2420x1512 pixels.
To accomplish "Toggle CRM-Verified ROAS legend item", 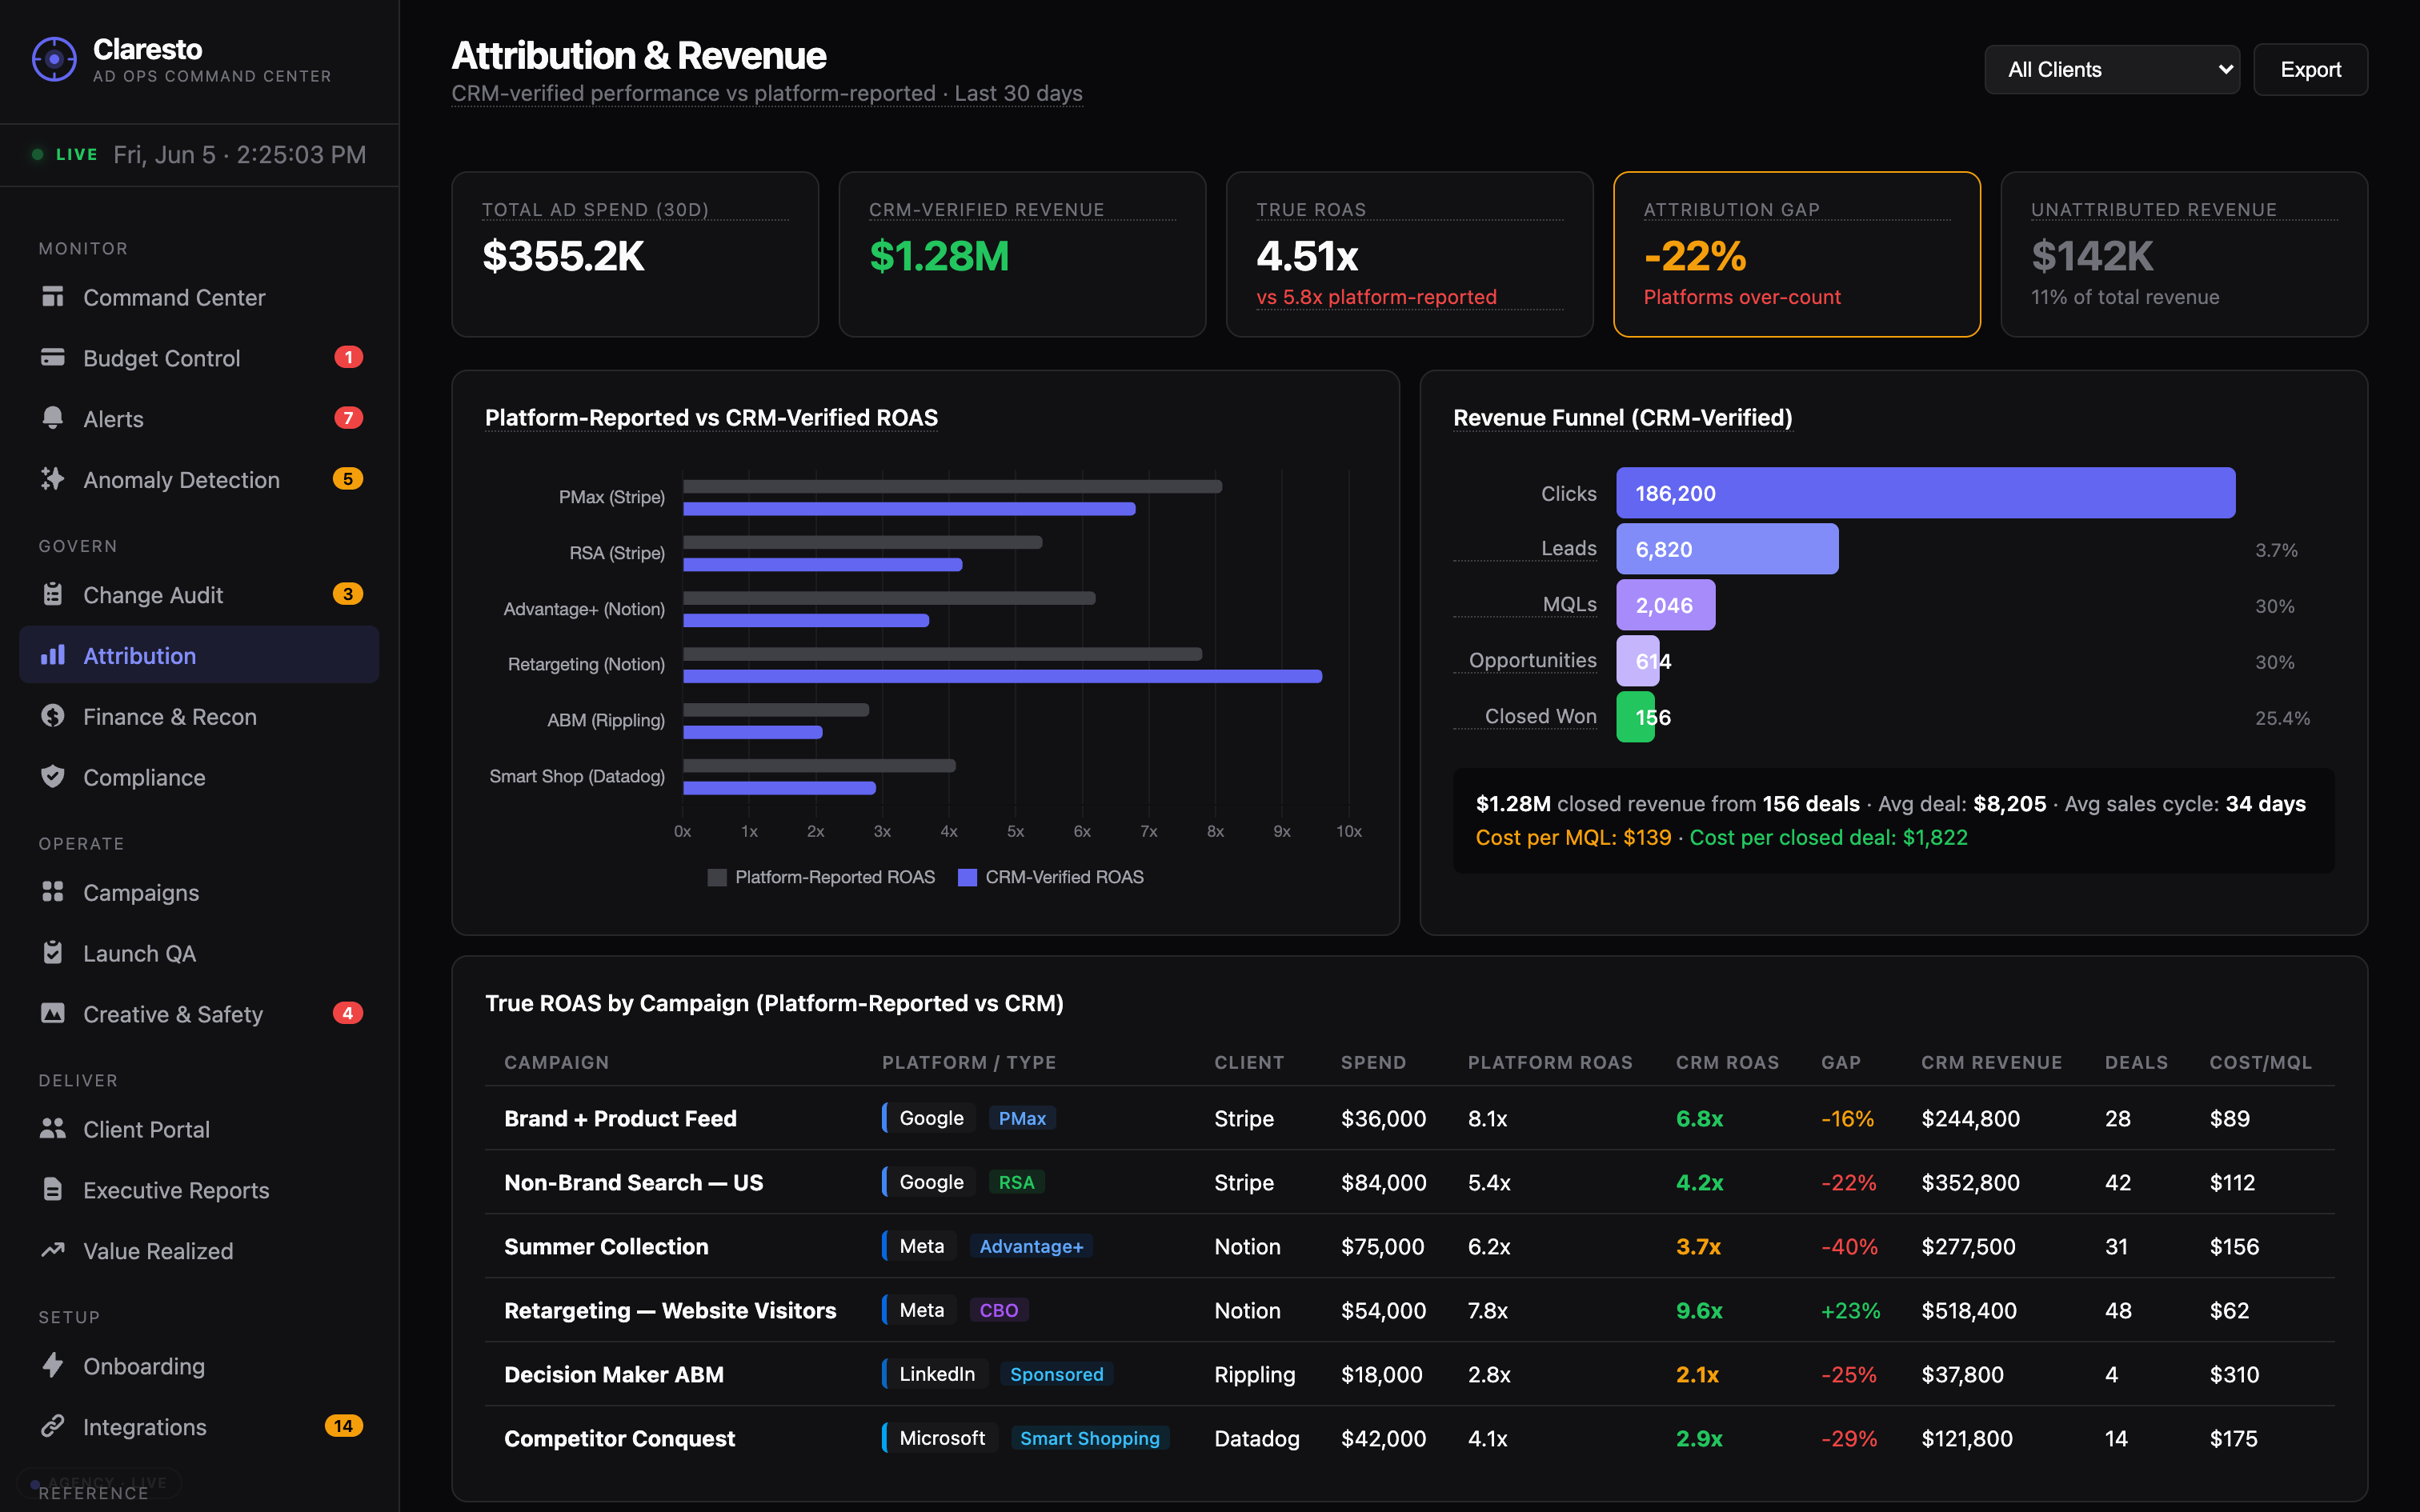I will pyautogui.click(x=1051, y=877).
